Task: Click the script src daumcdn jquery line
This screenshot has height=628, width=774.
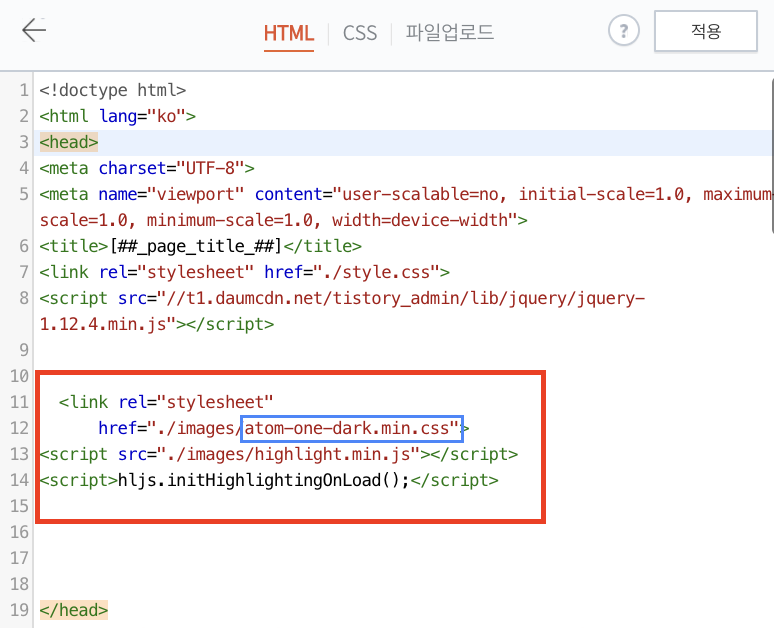Action: 342,299
